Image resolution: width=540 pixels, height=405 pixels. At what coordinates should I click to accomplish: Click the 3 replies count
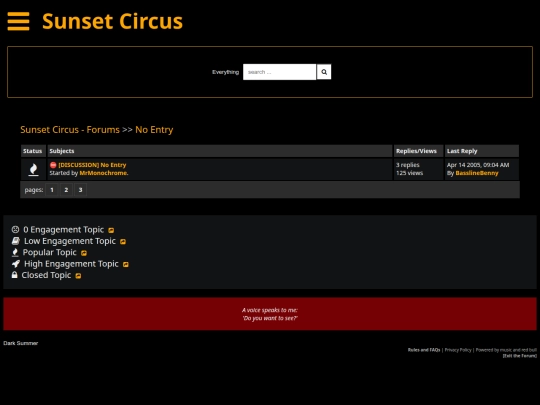[408, 165]
